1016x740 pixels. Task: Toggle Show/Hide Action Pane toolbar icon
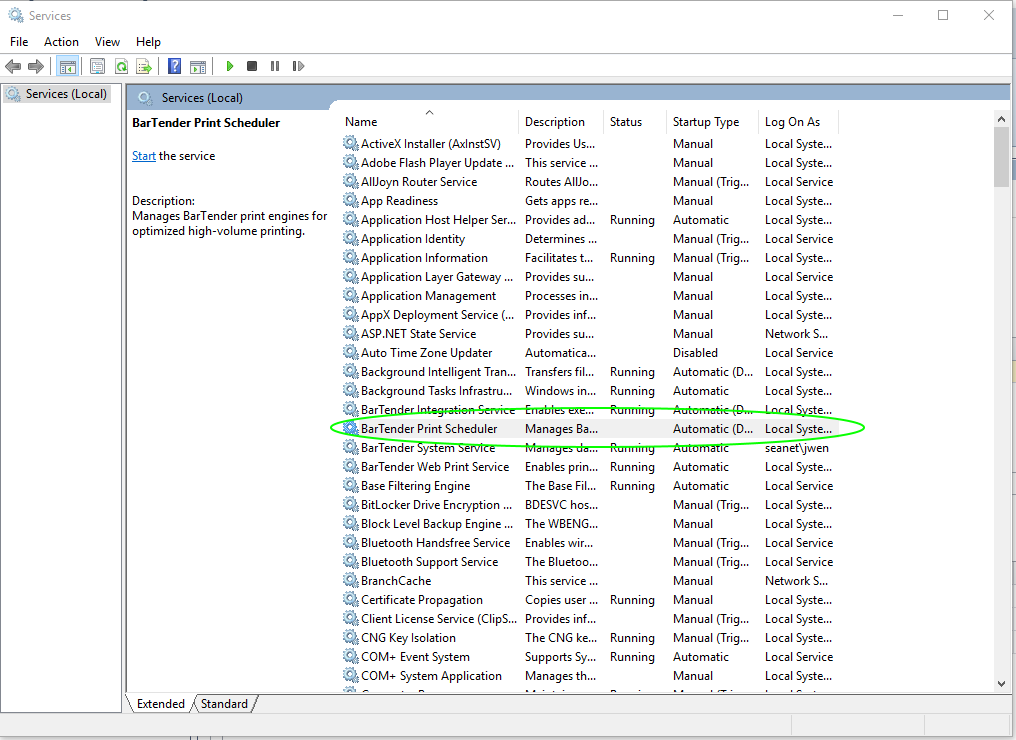(x=198, y=66)
